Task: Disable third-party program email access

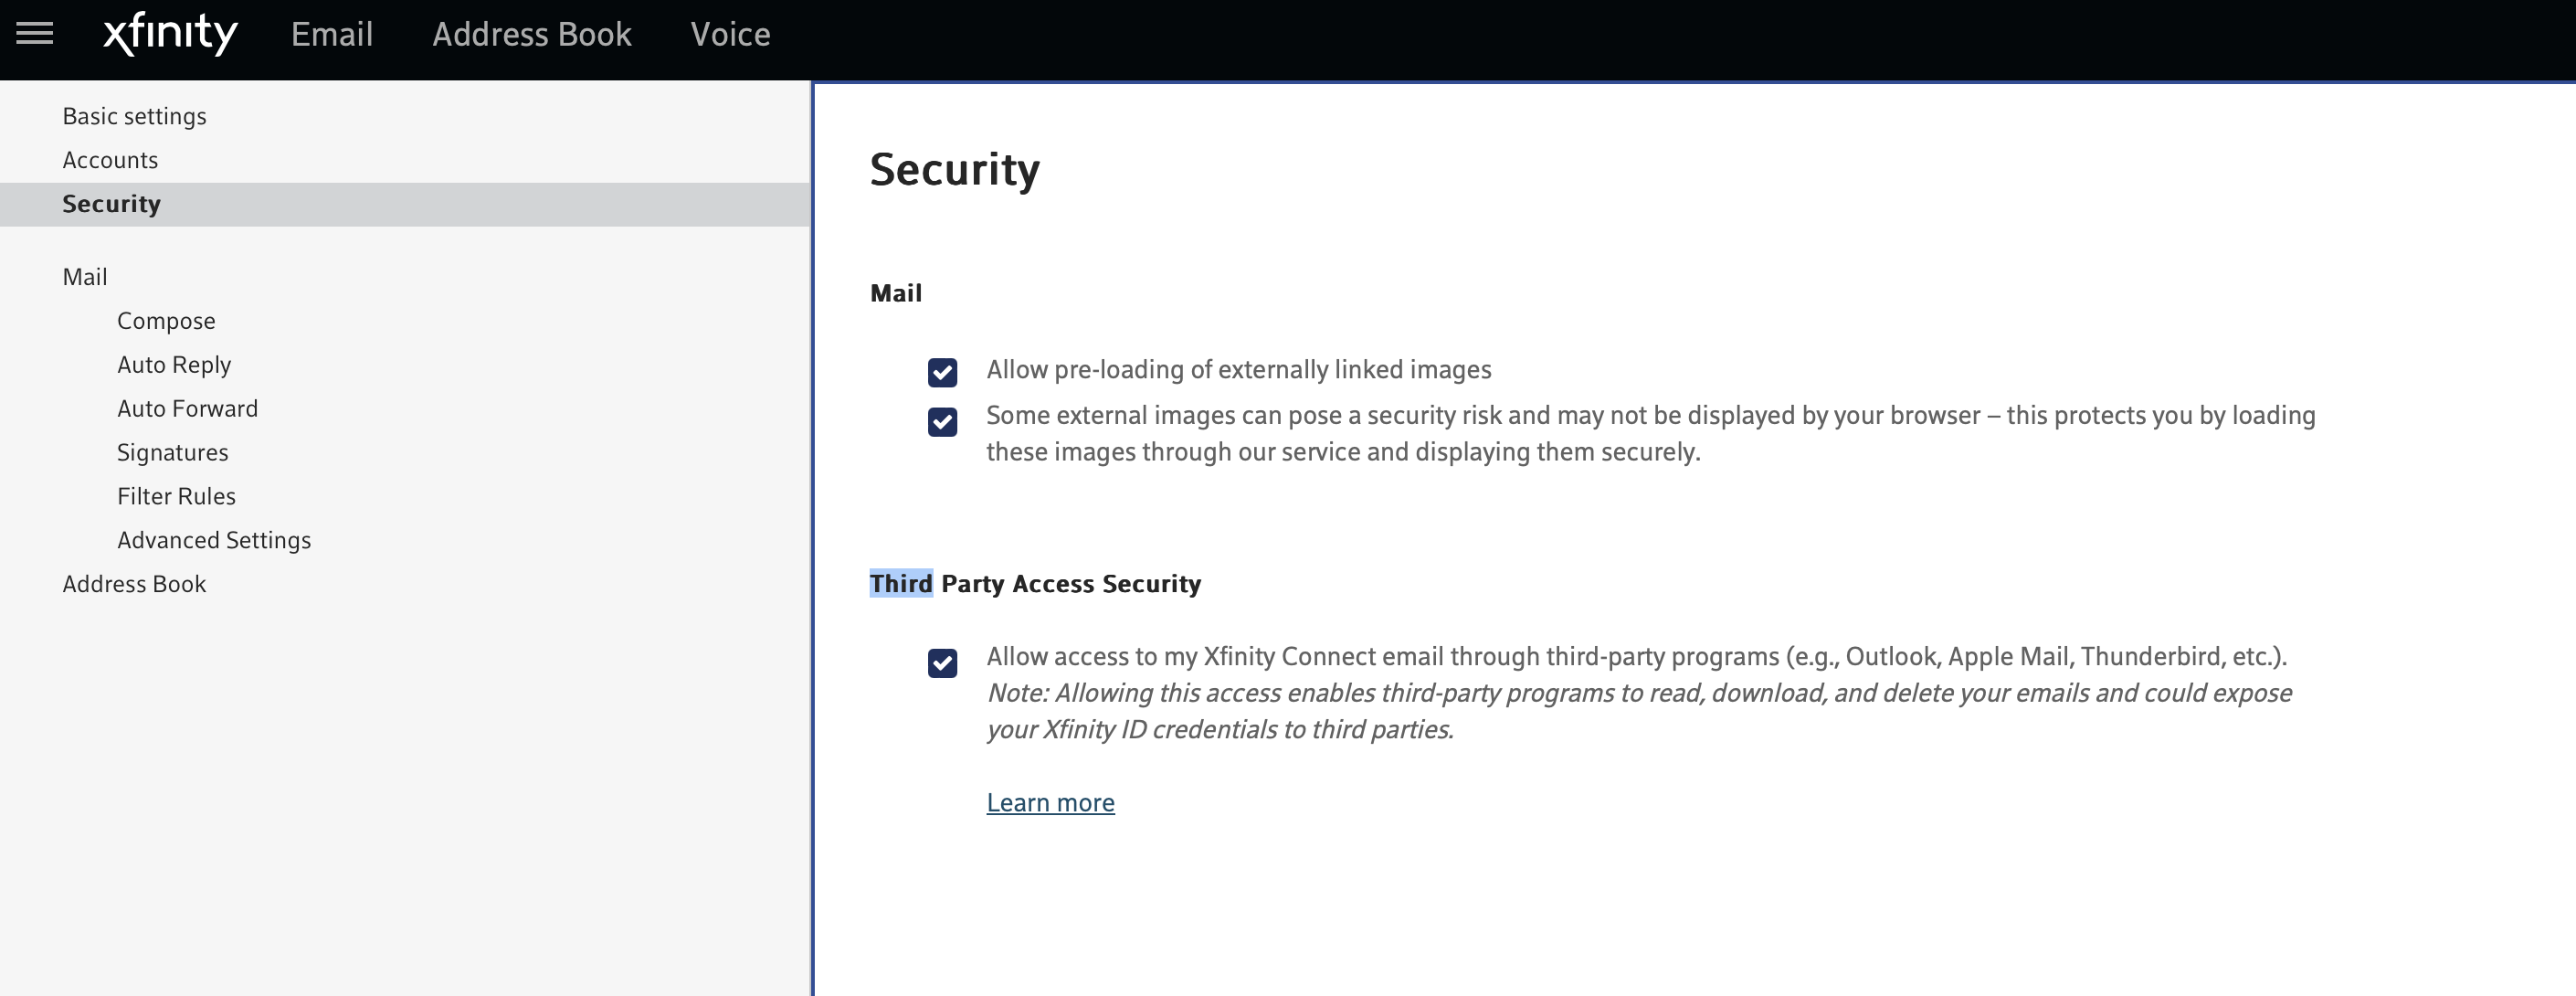Action: point(943,661)
